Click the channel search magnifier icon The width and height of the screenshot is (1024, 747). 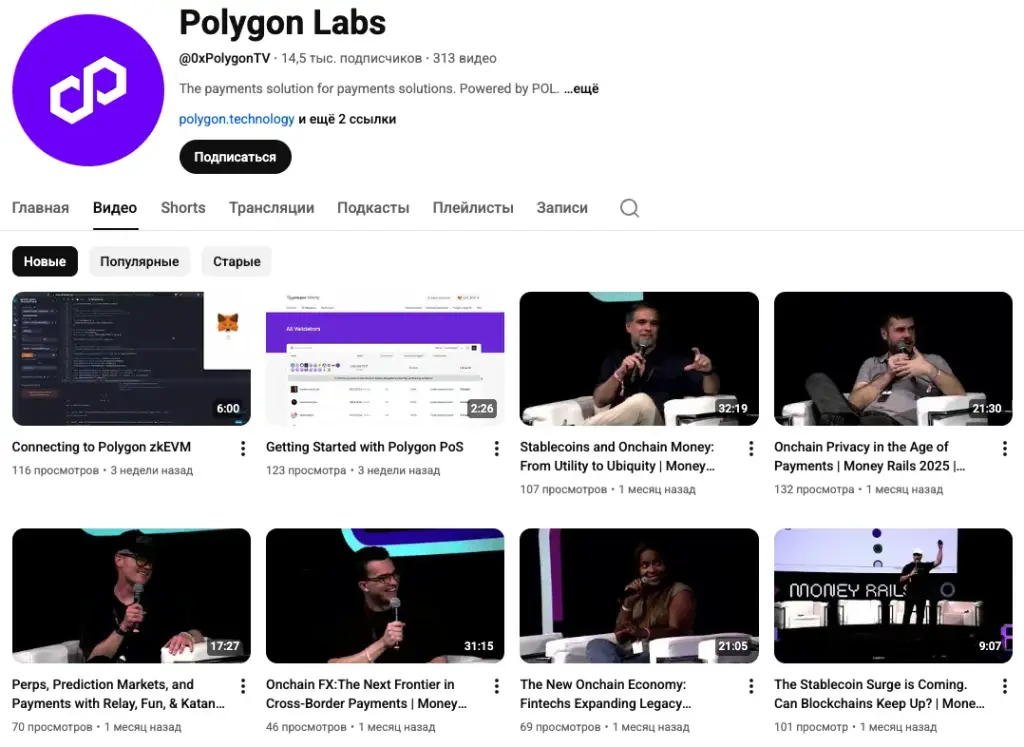click(630, 208)
